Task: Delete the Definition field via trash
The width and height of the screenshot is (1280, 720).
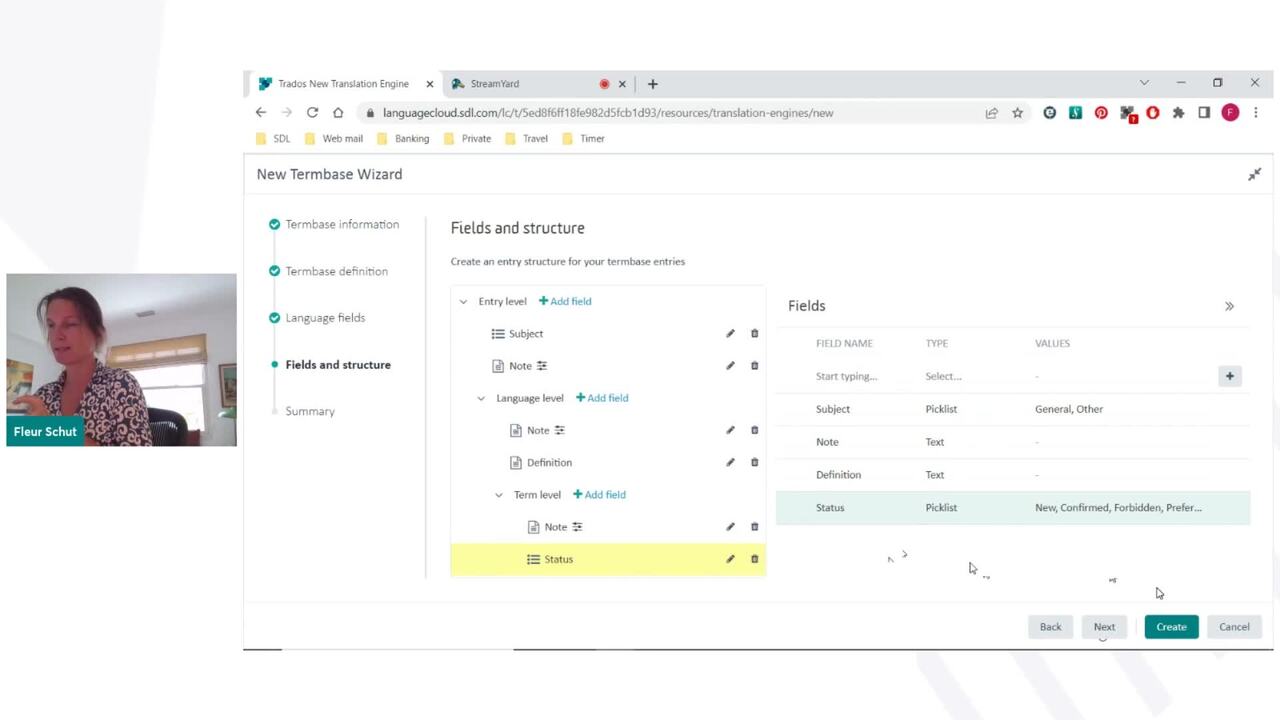Action: [x=755, y=462]
